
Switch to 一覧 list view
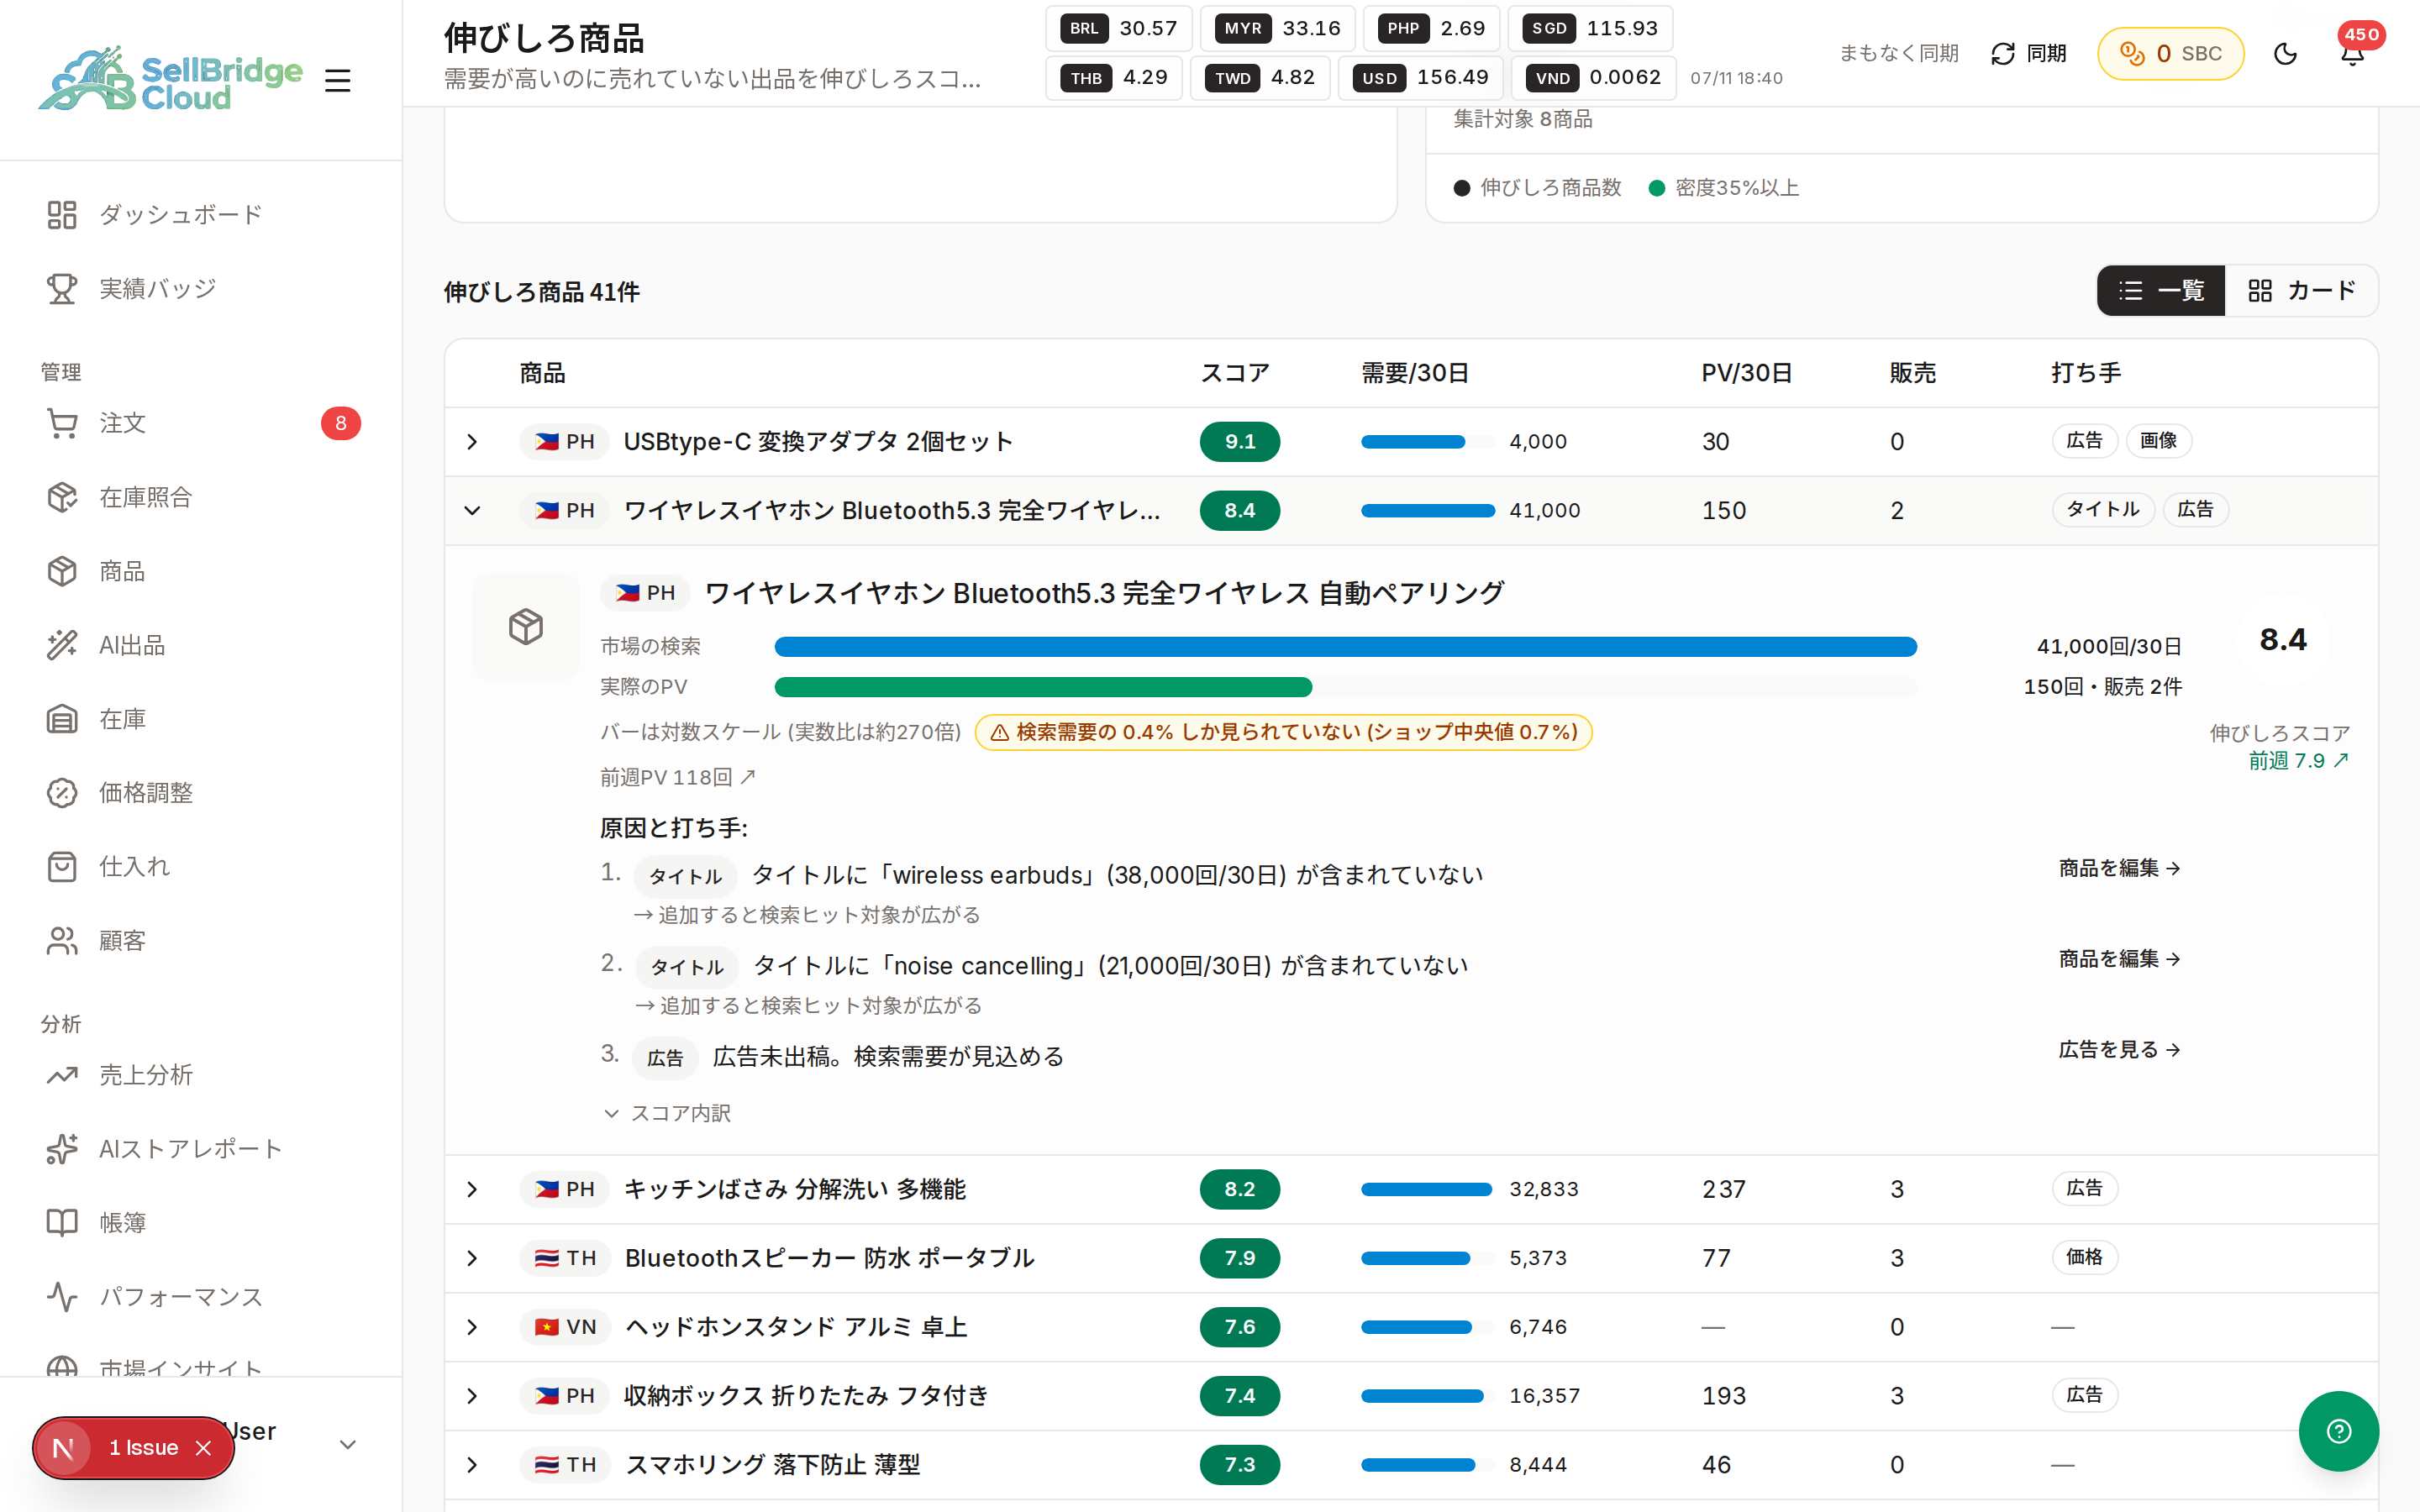point(2161,291)
